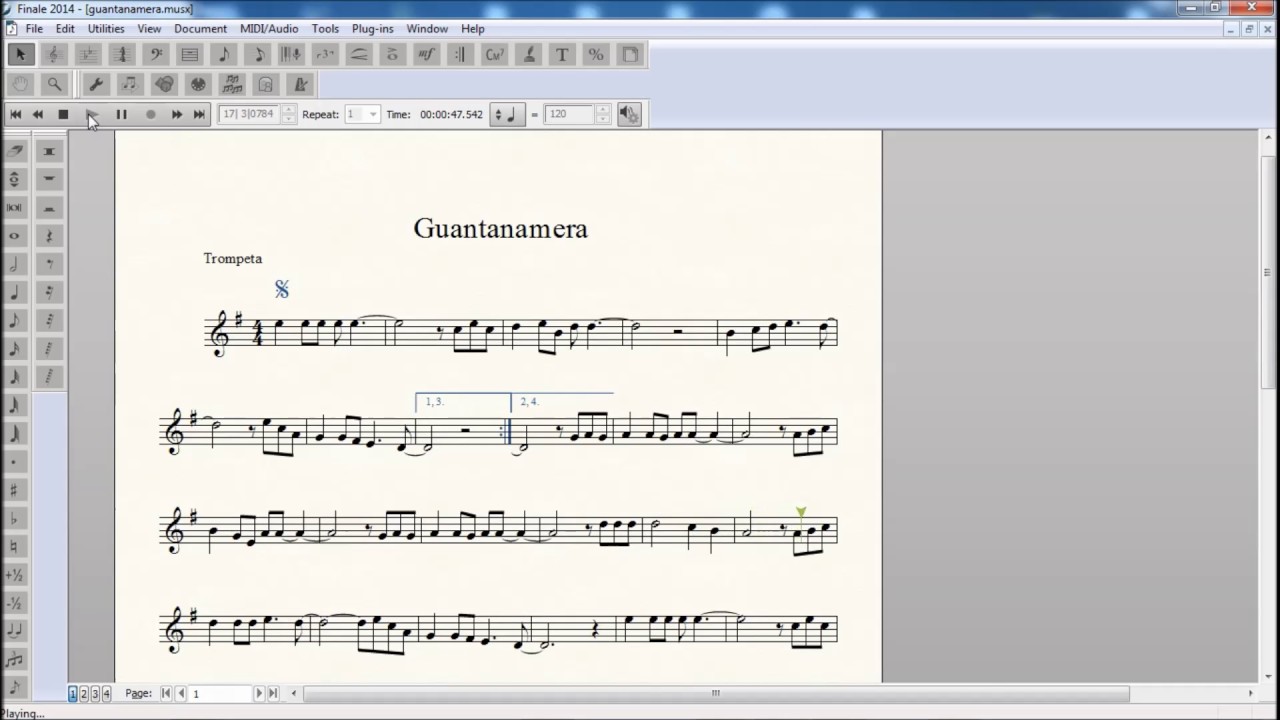Select the Tuplet tool

tap(325, 54)
